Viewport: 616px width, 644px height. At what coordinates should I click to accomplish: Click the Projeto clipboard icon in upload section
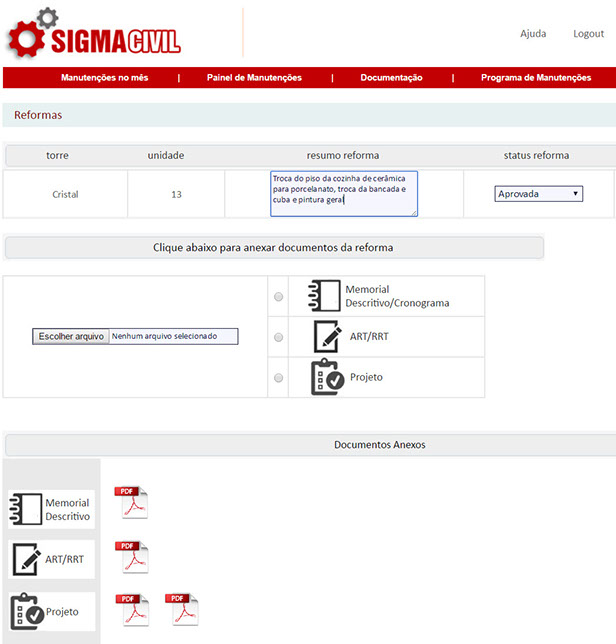click(x=327, y=378)
